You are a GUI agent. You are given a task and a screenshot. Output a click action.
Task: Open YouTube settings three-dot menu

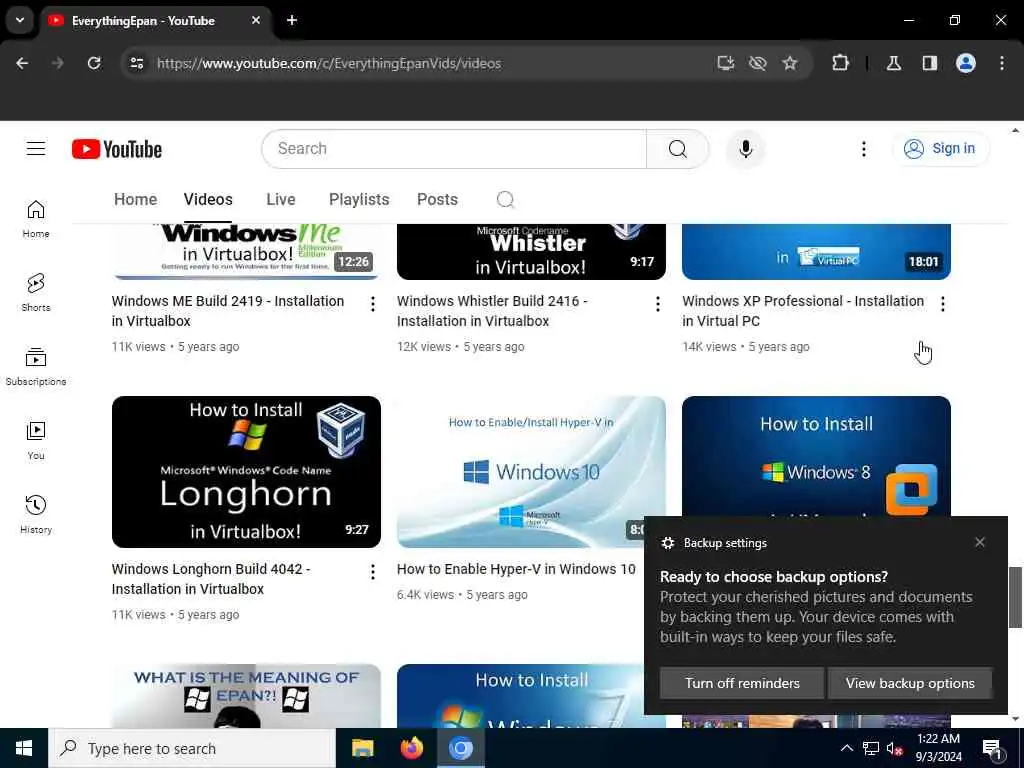click(863, 149)
